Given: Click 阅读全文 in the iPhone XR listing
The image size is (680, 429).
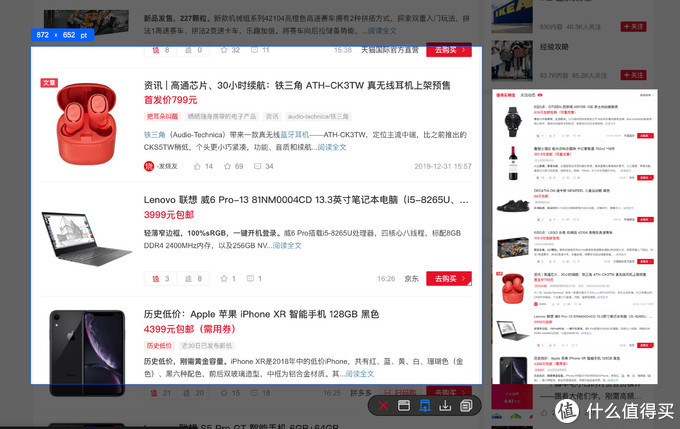Looking at the screenshot, I should point(360,374).
